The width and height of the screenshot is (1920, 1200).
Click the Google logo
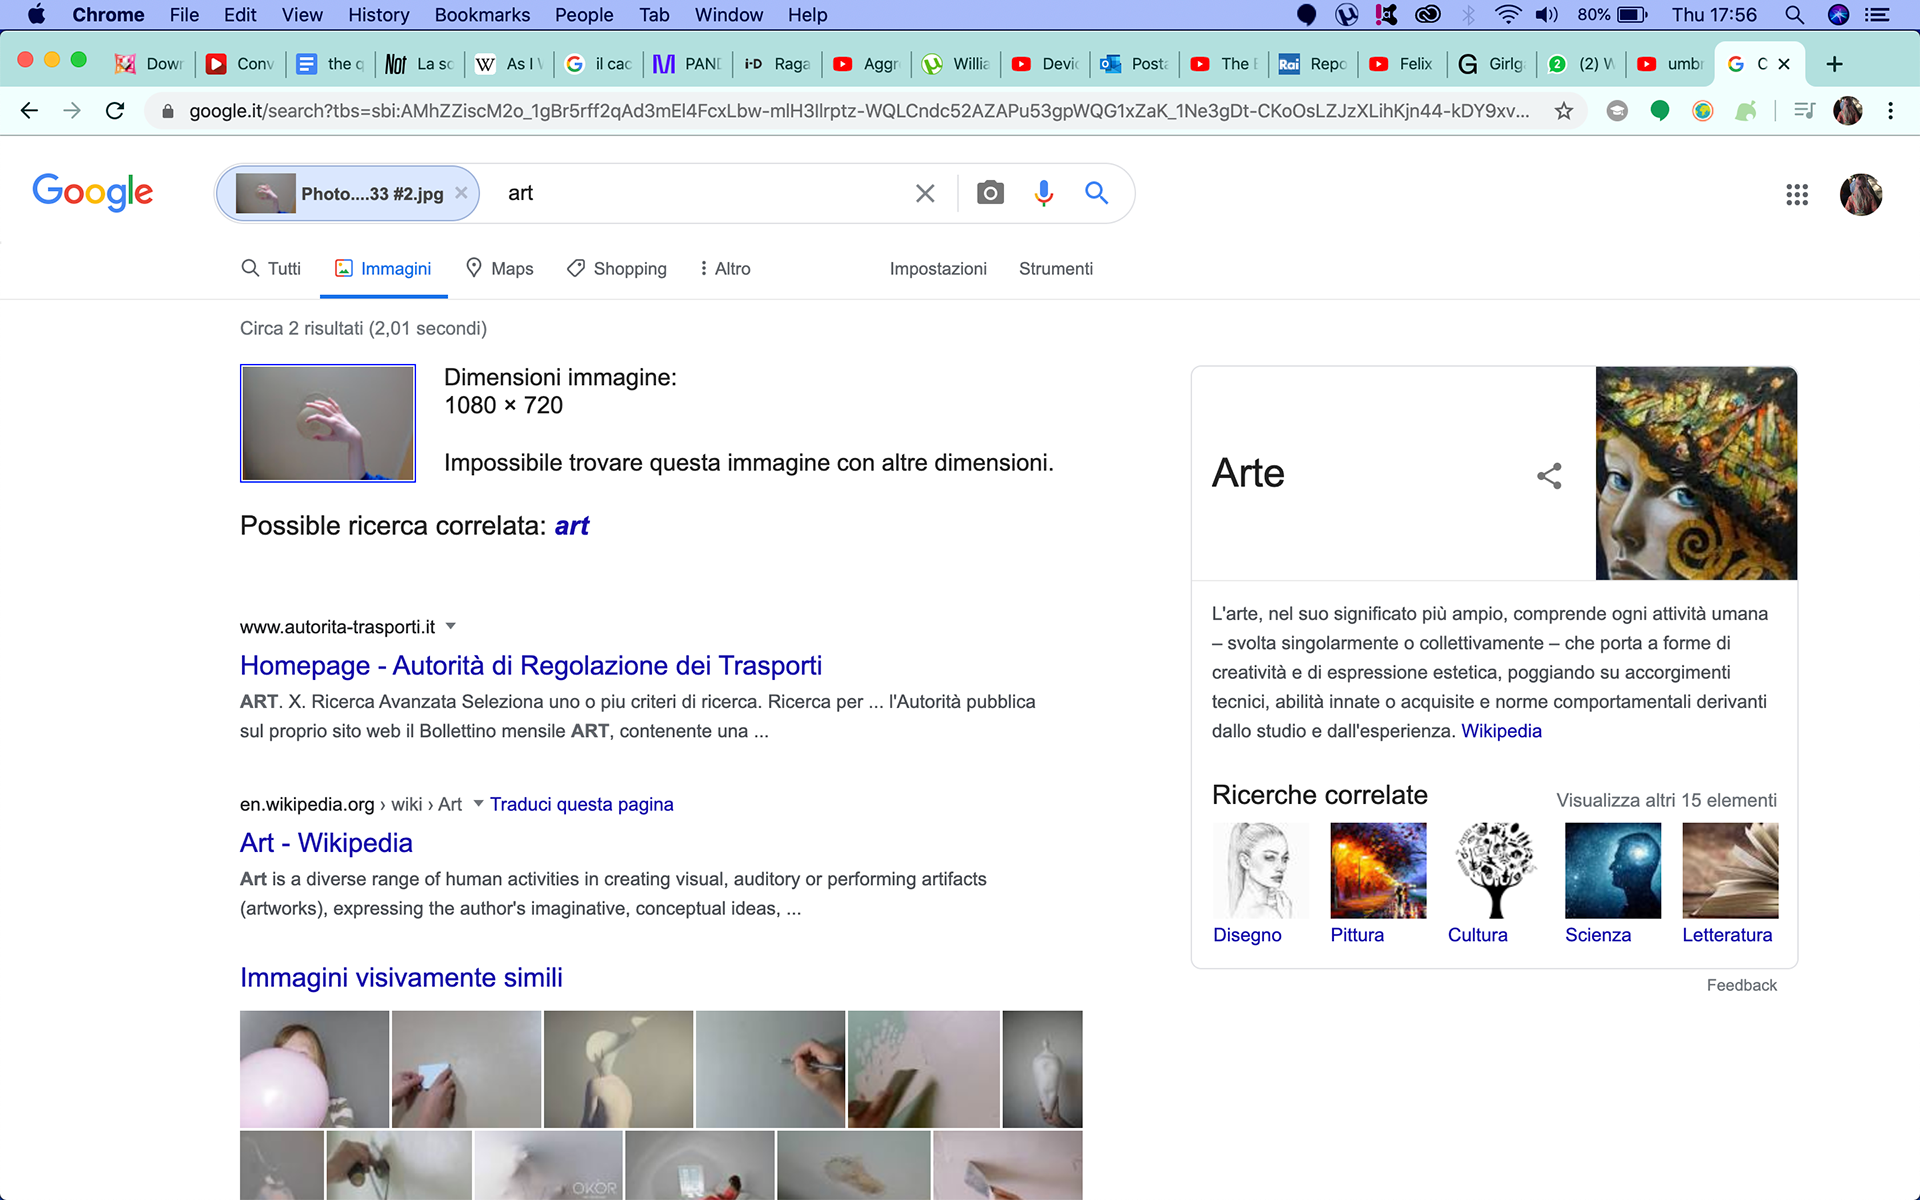click(x=93, y=192)
